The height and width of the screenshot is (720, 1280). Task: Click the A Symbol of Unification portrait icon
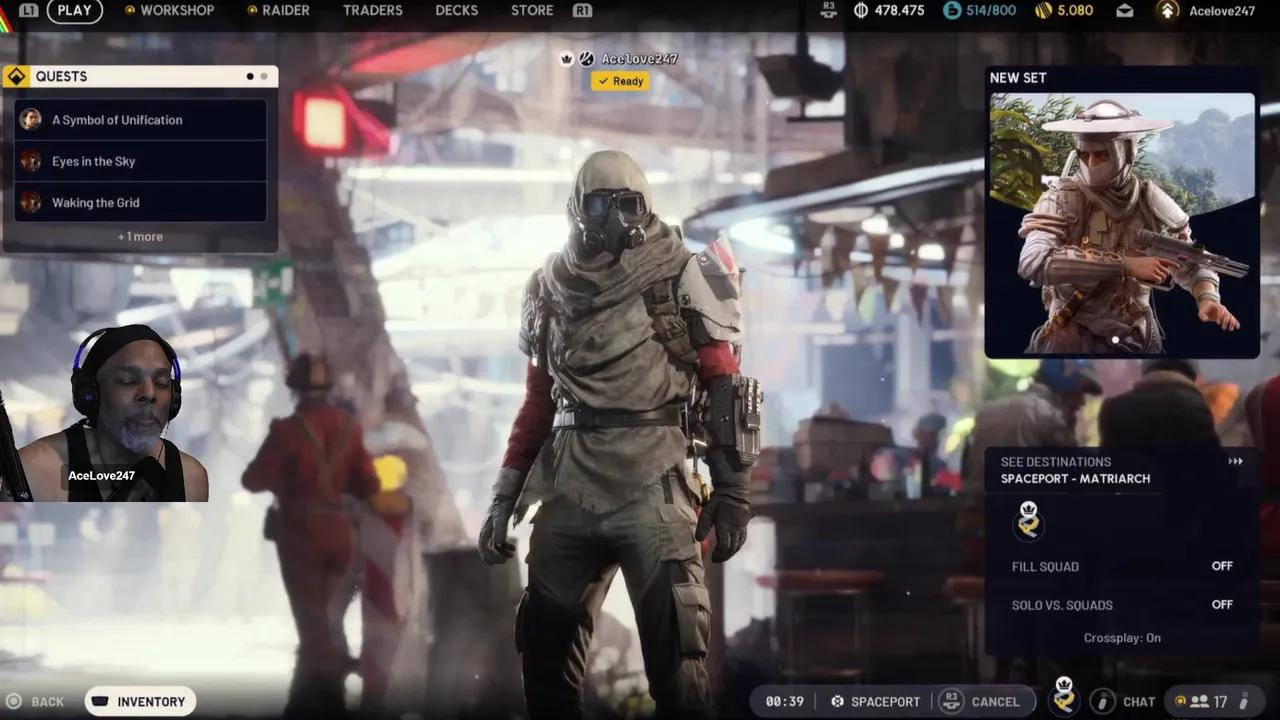pos(31,120)
